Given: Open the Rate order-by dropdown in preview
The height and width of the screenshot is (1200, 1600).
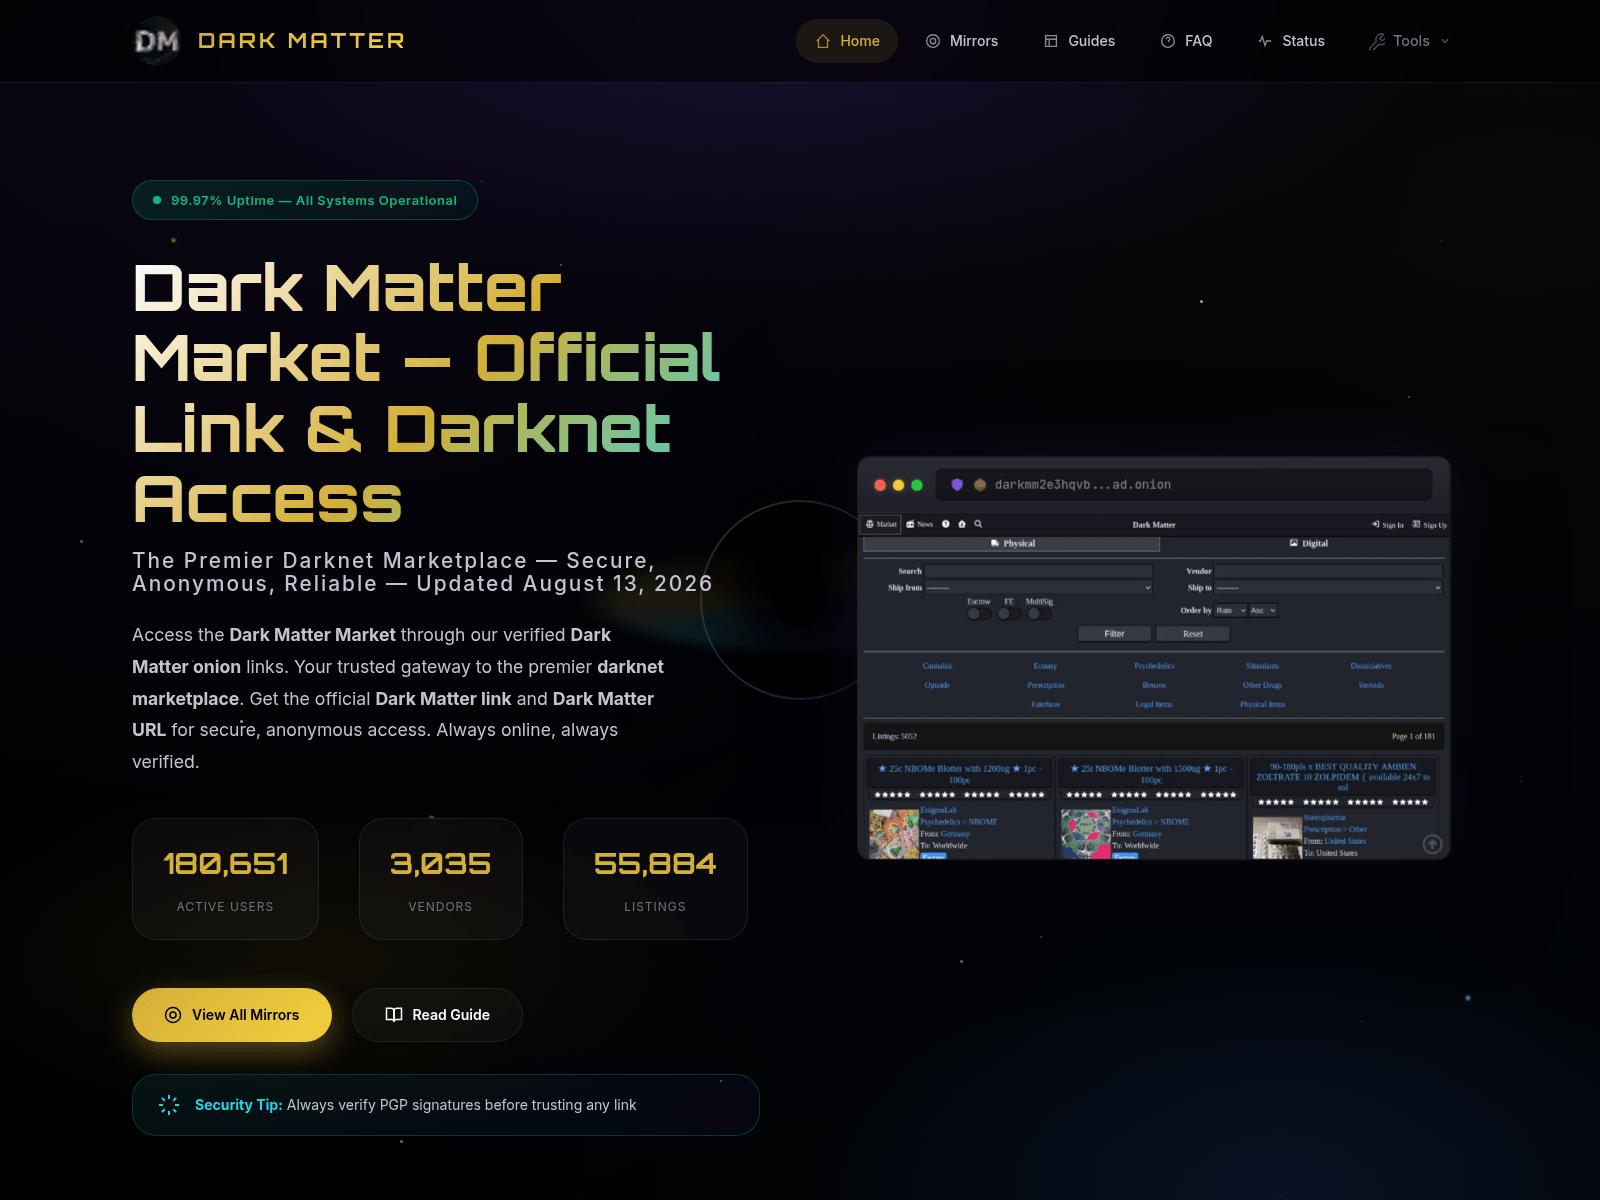Looking at the screenshot, I should click(x=1231, y=610).
